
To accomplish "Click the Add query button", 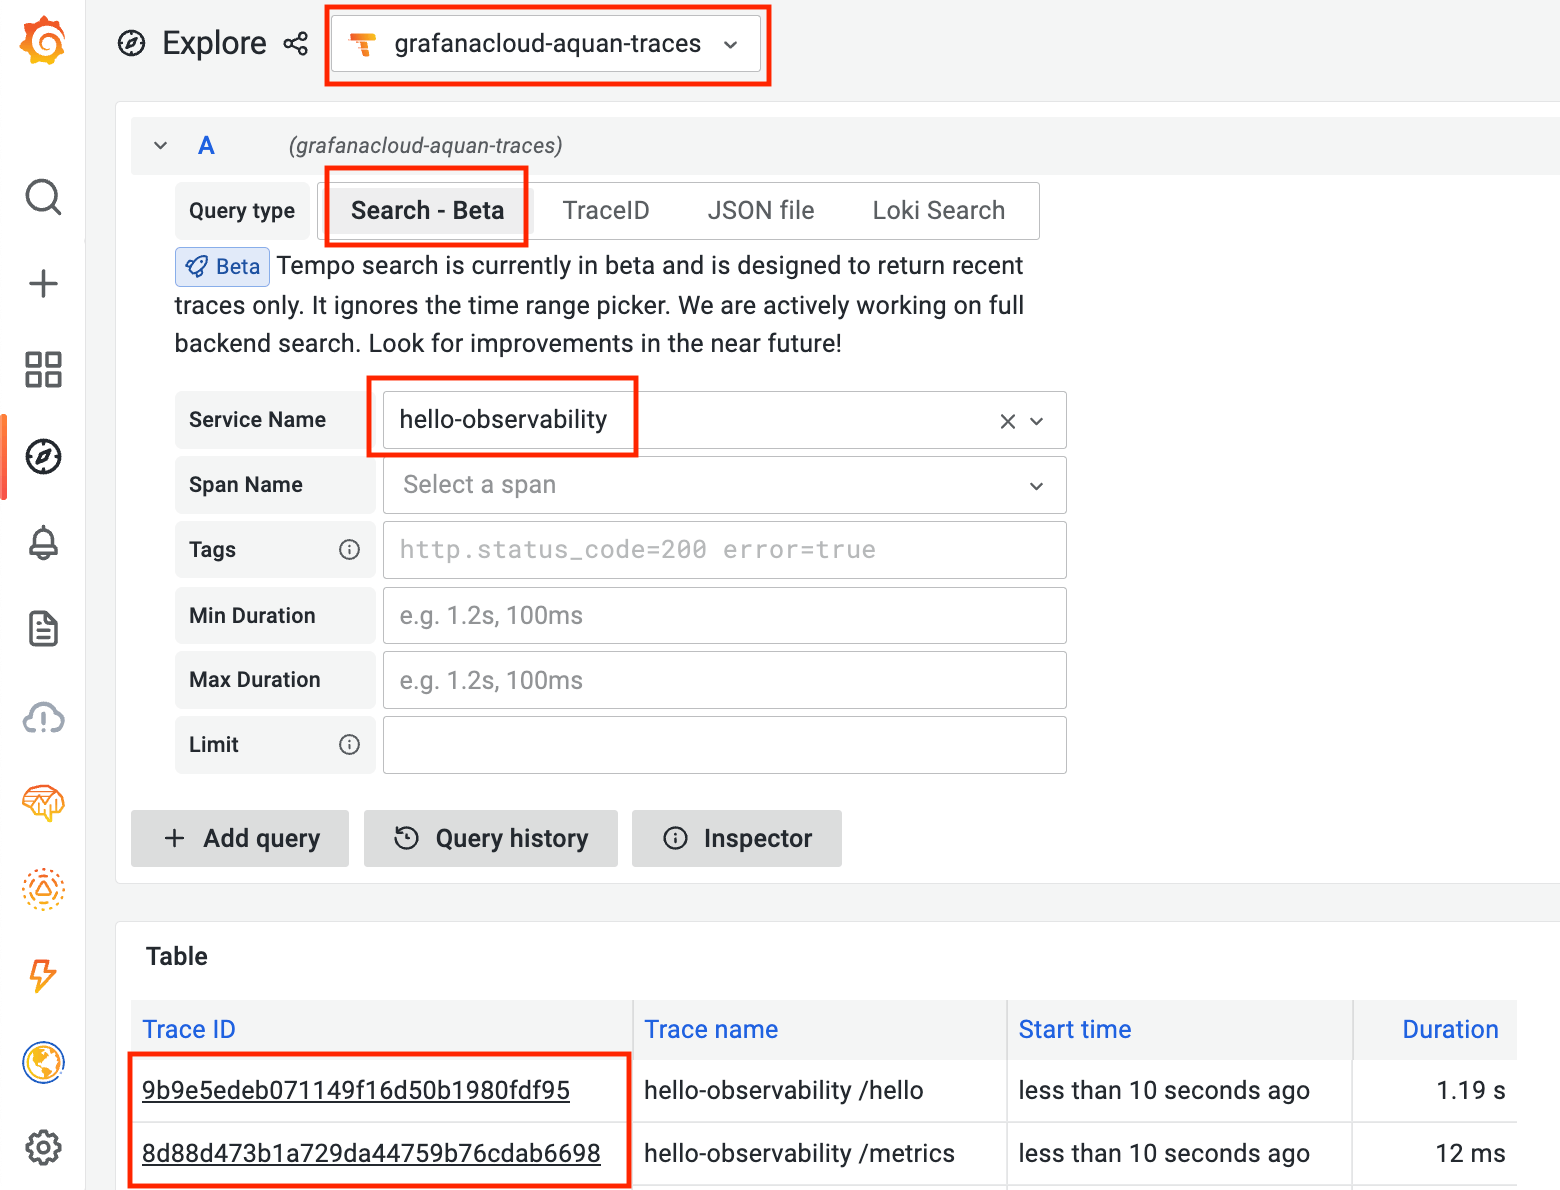I will coord(239,838).
